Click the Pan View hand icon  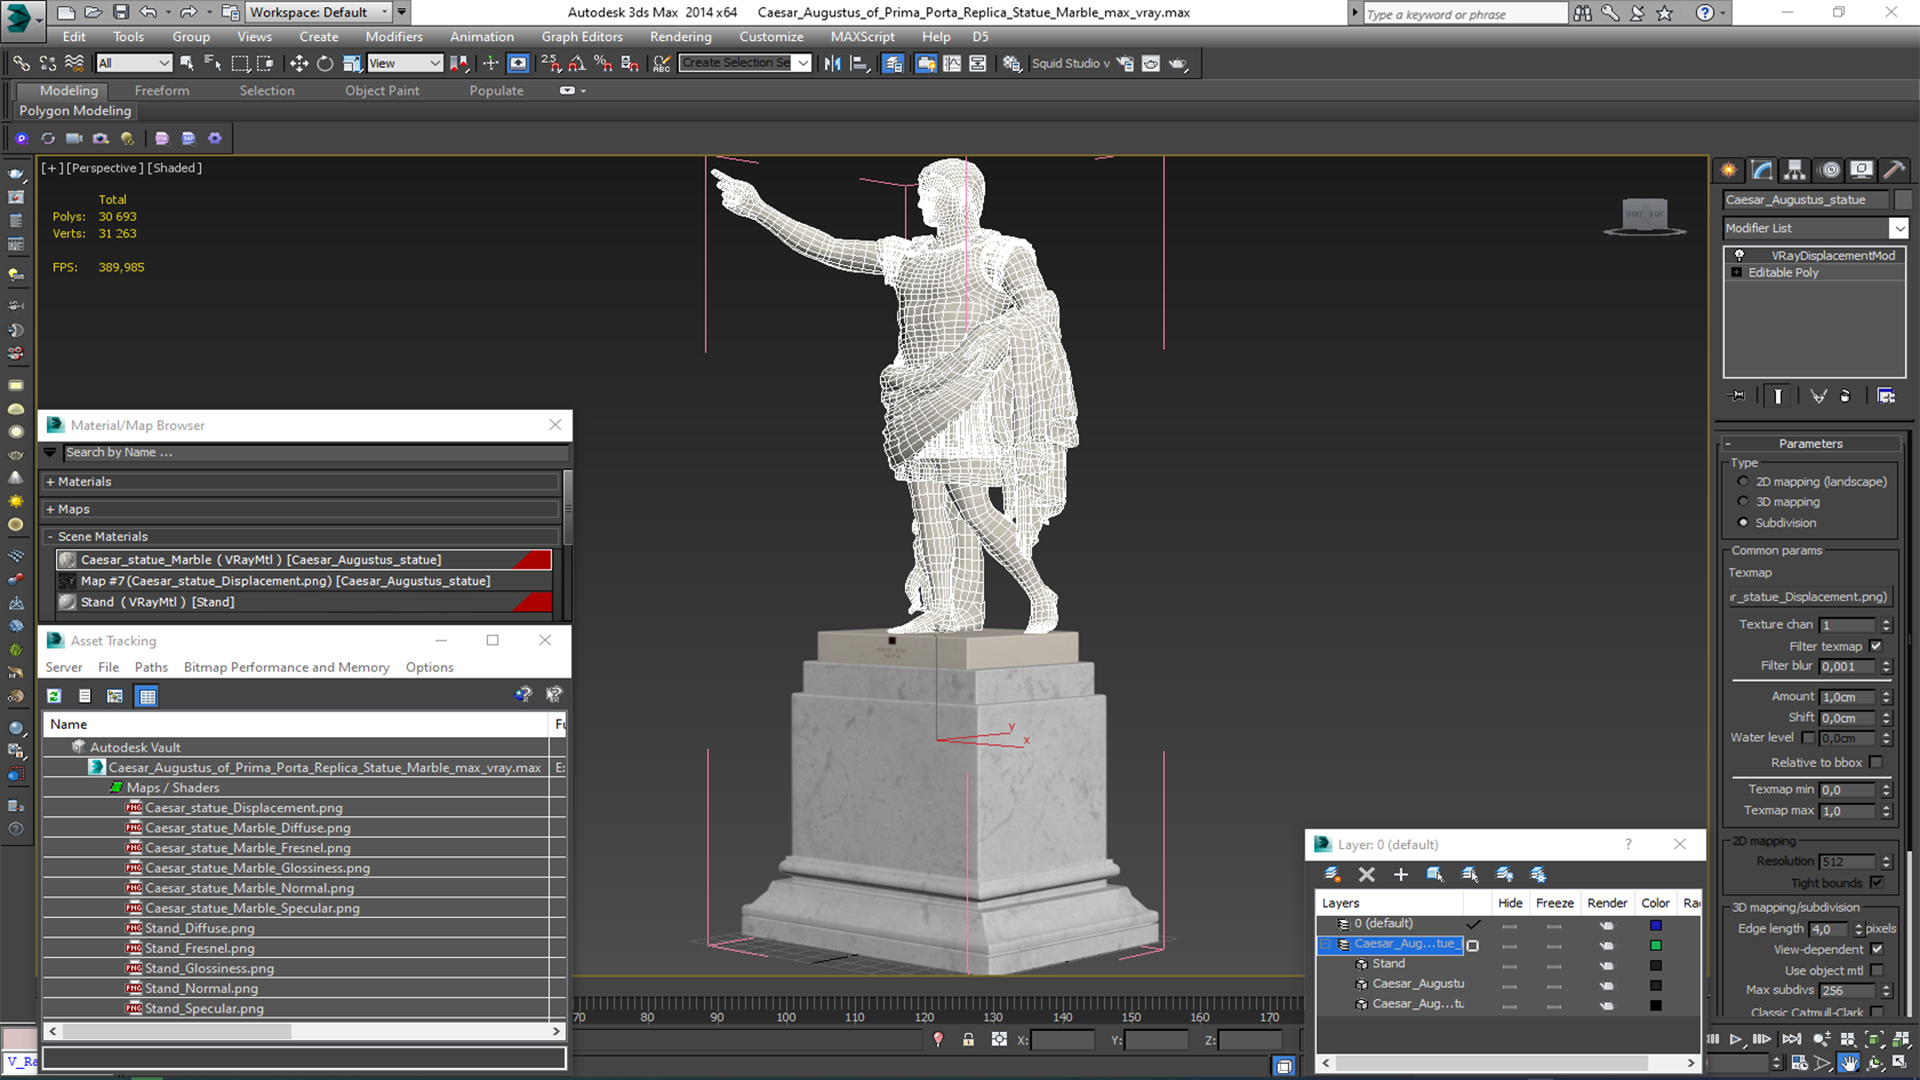pyautogui.click(x=1849, y=1063)
